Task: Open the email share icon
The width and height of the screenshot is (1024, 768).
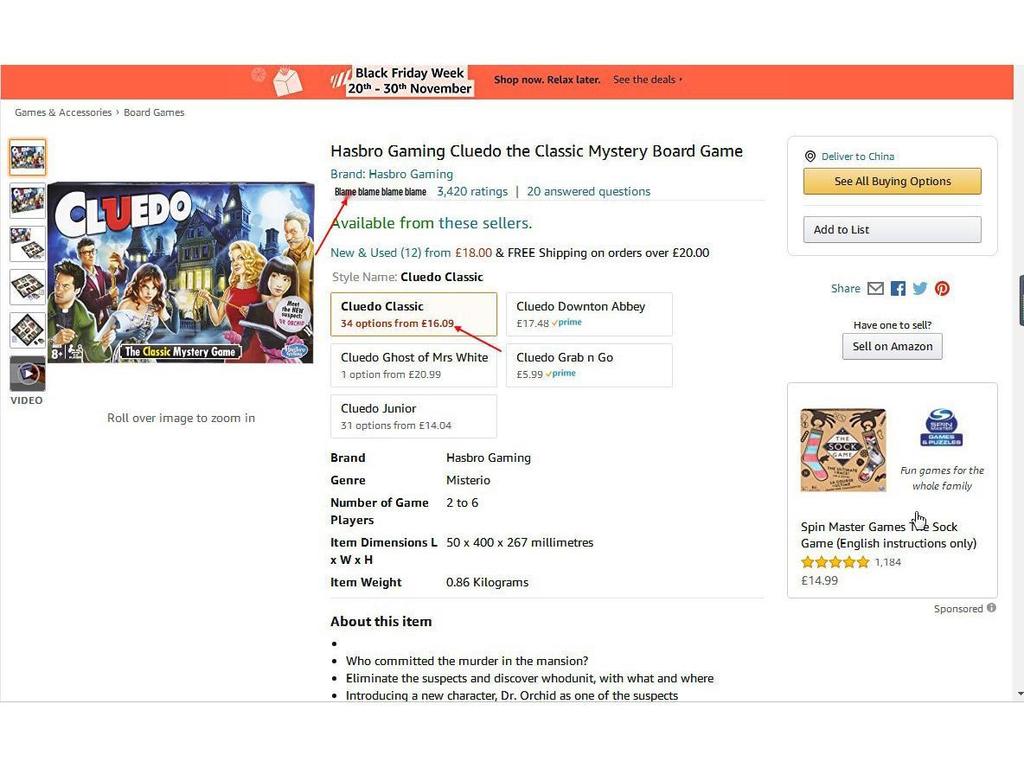Action: 875,288
